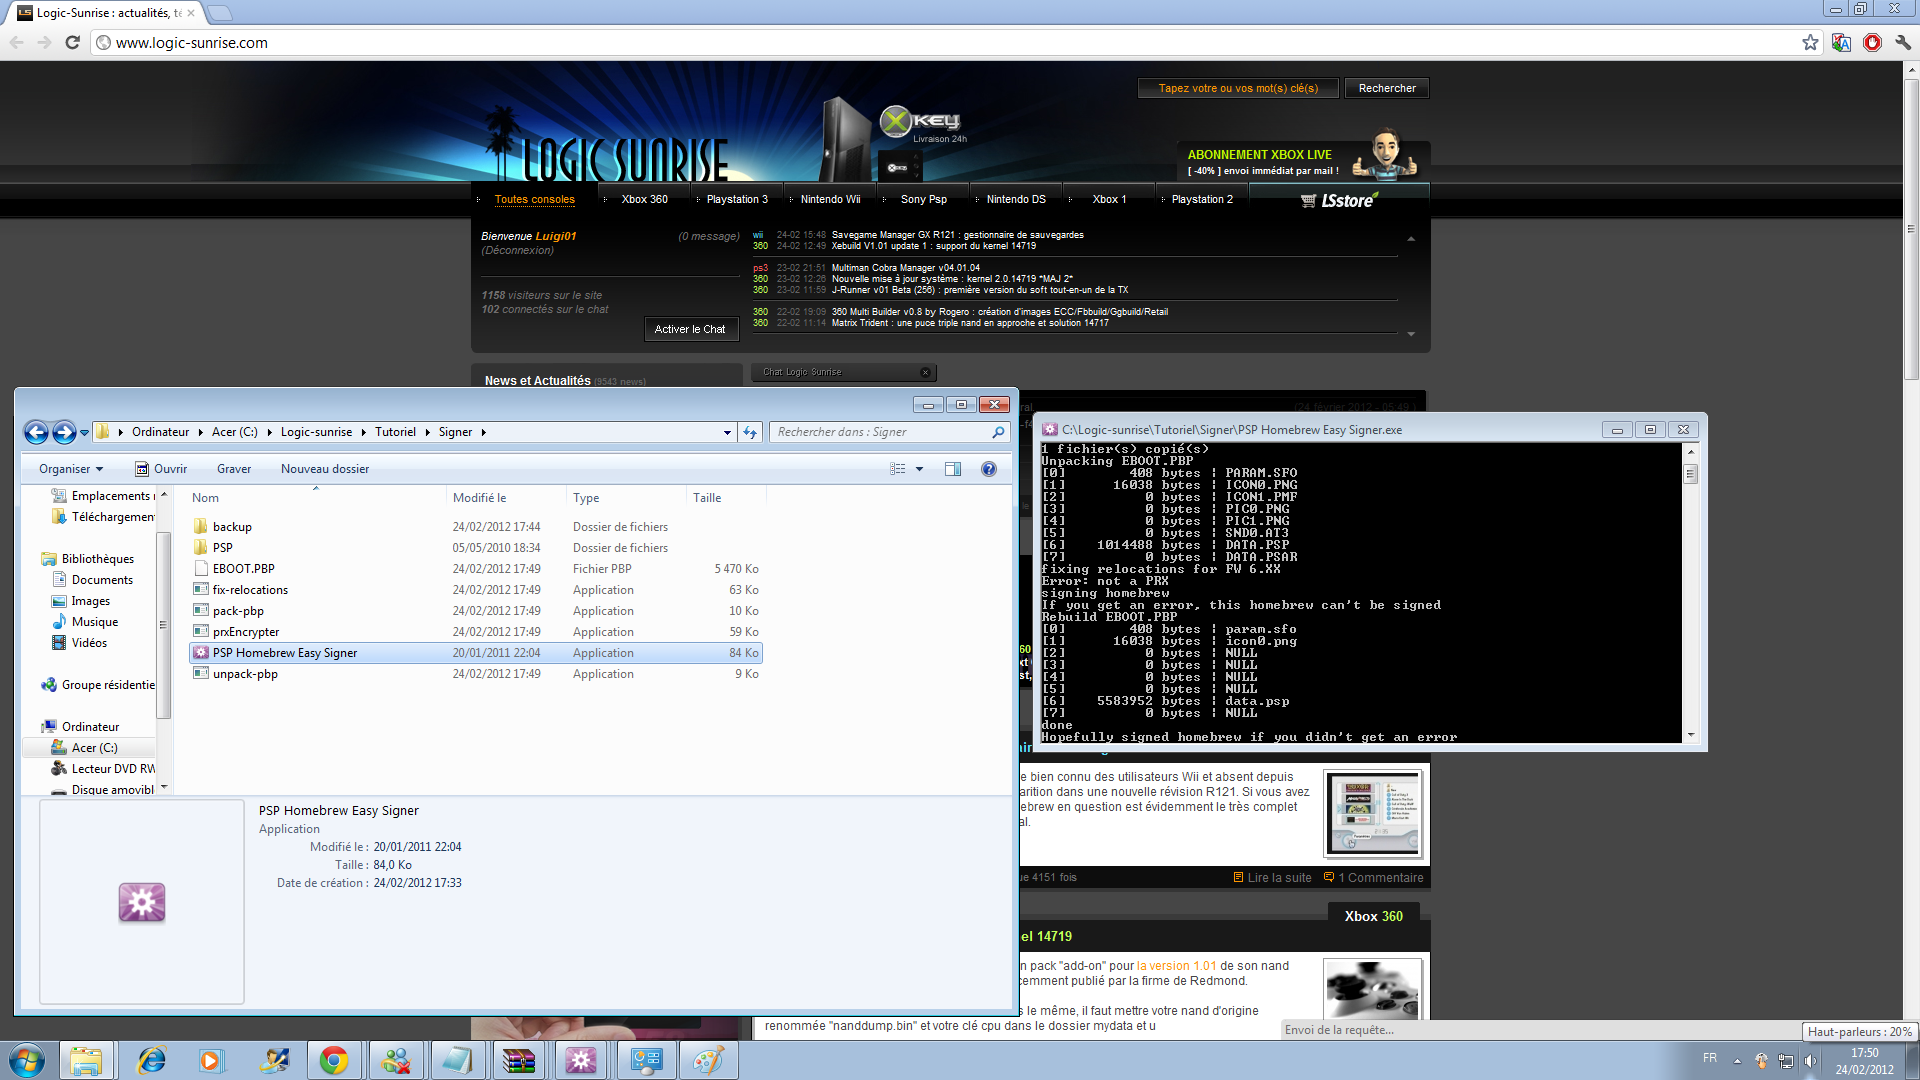The width and height of the screenshot is (1920, 1080).
Task: Open the Abonnement Xbox Live banner
Action: [1303, 160]
